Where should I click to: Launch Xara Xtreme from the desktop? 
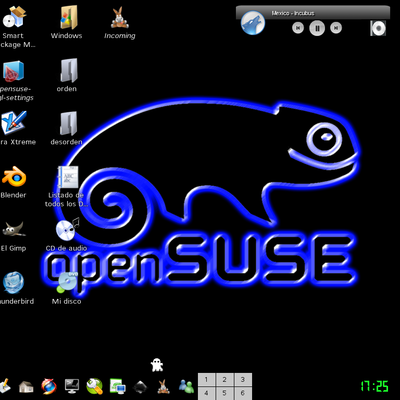coord(13,123)
